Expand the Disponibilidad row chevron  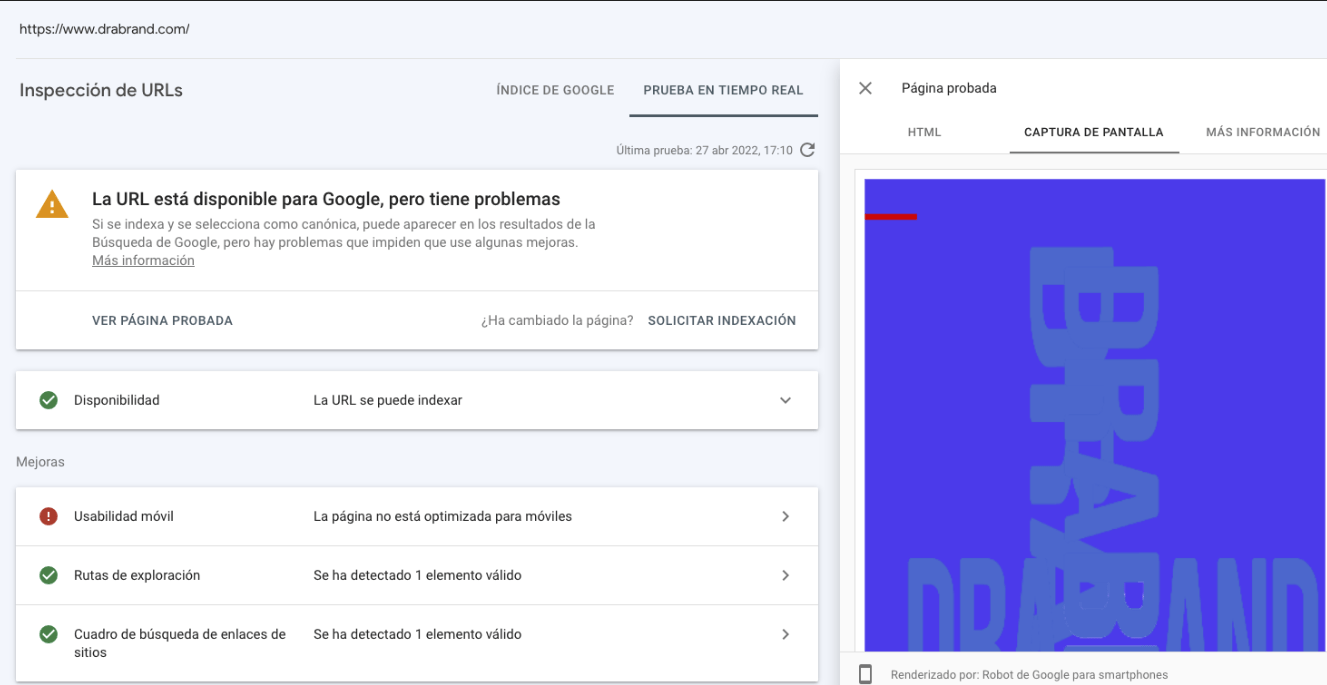[785, 400]
